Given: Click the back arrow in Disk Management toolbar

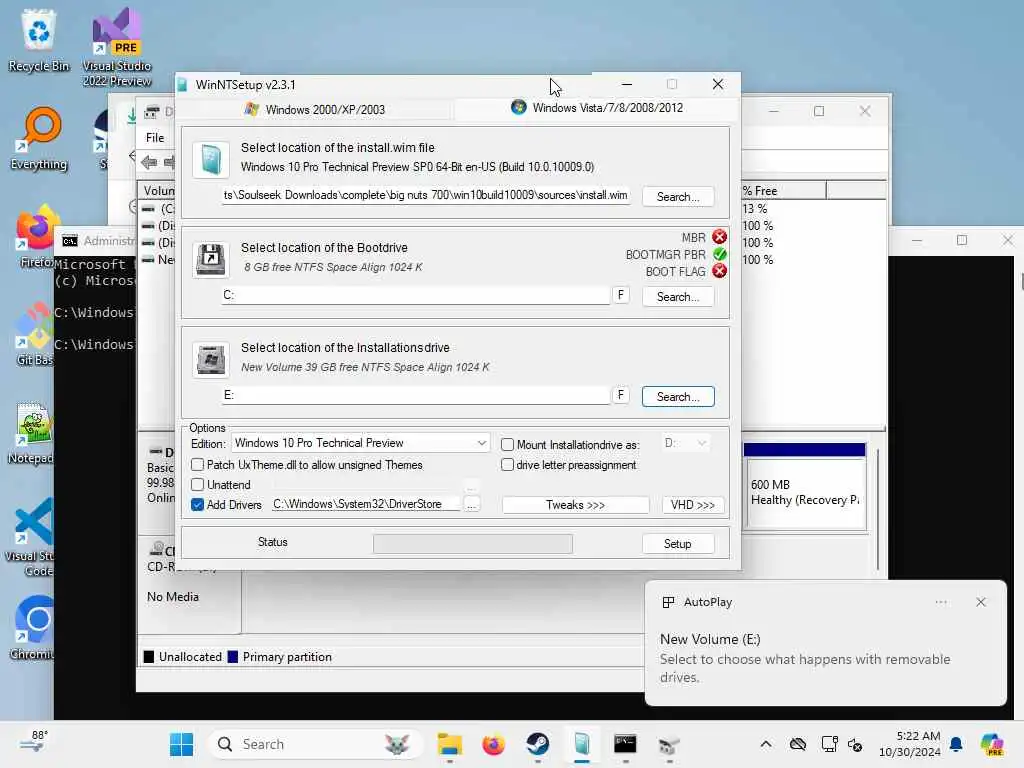Looking at the screenshot, I should coord(149,162).
